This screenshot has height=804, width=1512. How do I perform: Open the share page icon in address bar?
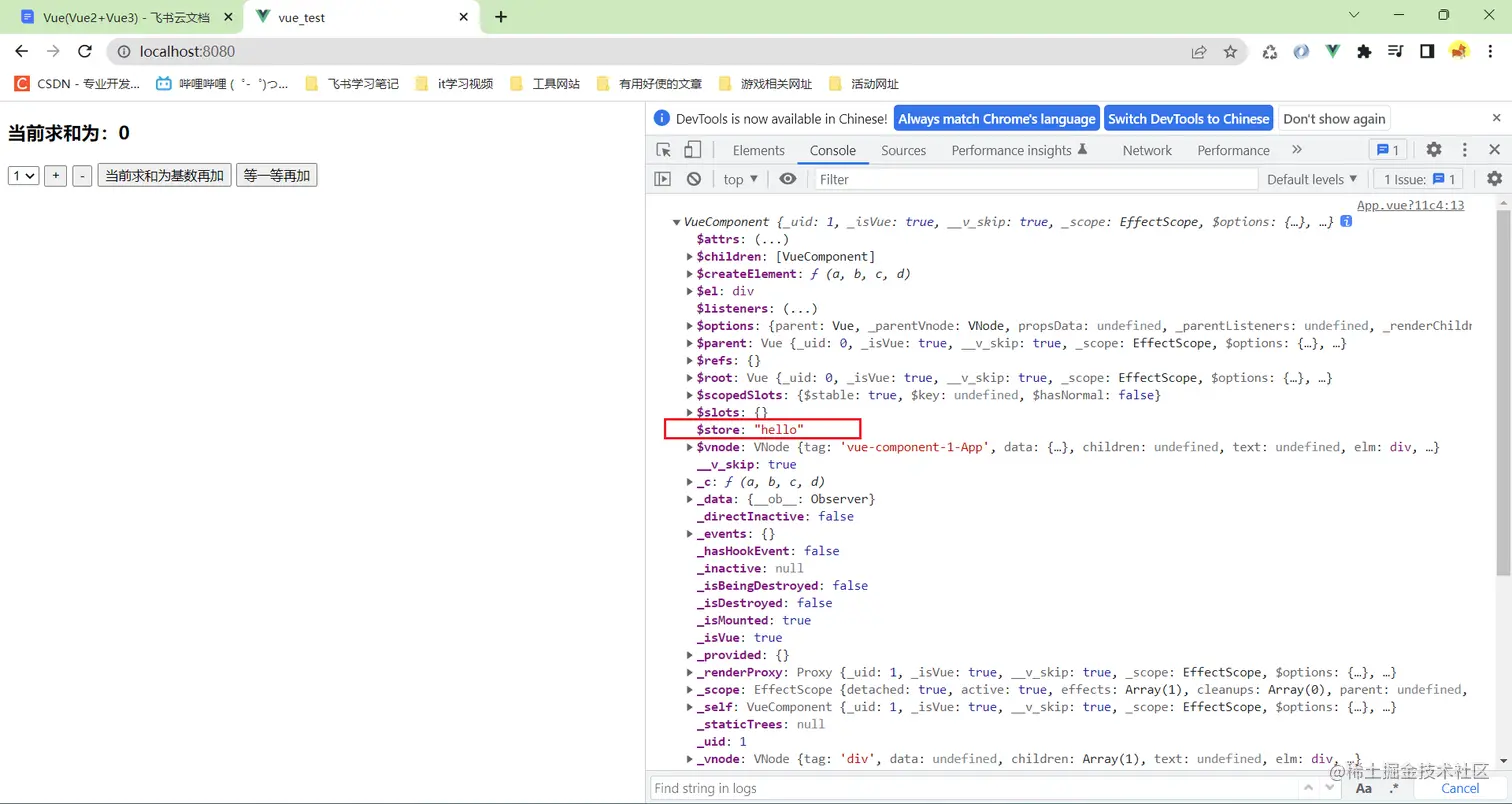1198,52
